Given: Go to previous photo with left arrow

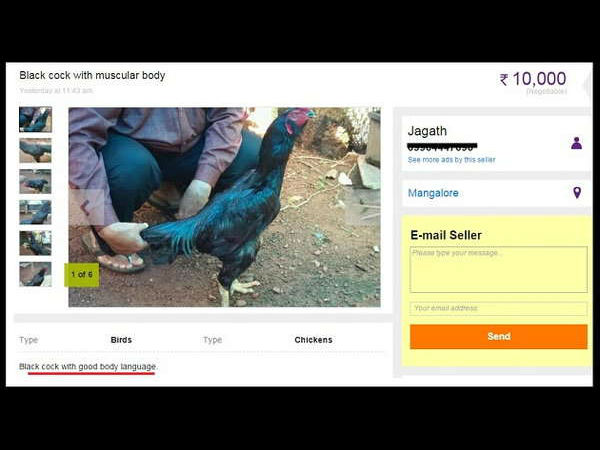Looking at the screenshot, I should pyautogui.click(x=86, y=207).
